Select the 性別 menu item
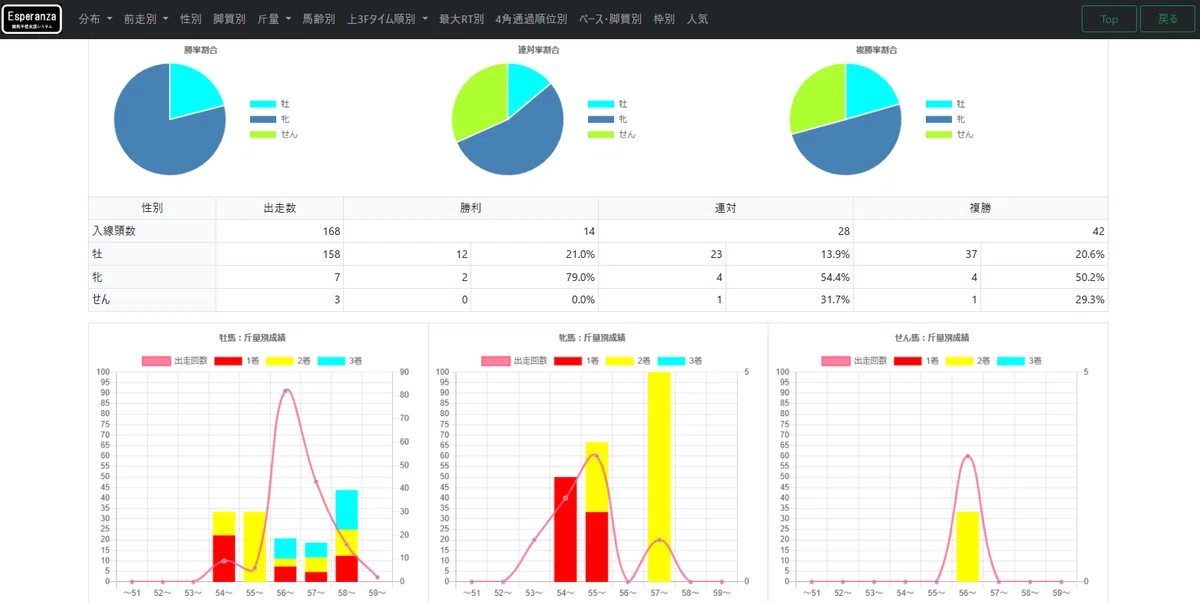The width and height of the screenshot is (1200, 602). pyautogui.click(x=190, y=19)
